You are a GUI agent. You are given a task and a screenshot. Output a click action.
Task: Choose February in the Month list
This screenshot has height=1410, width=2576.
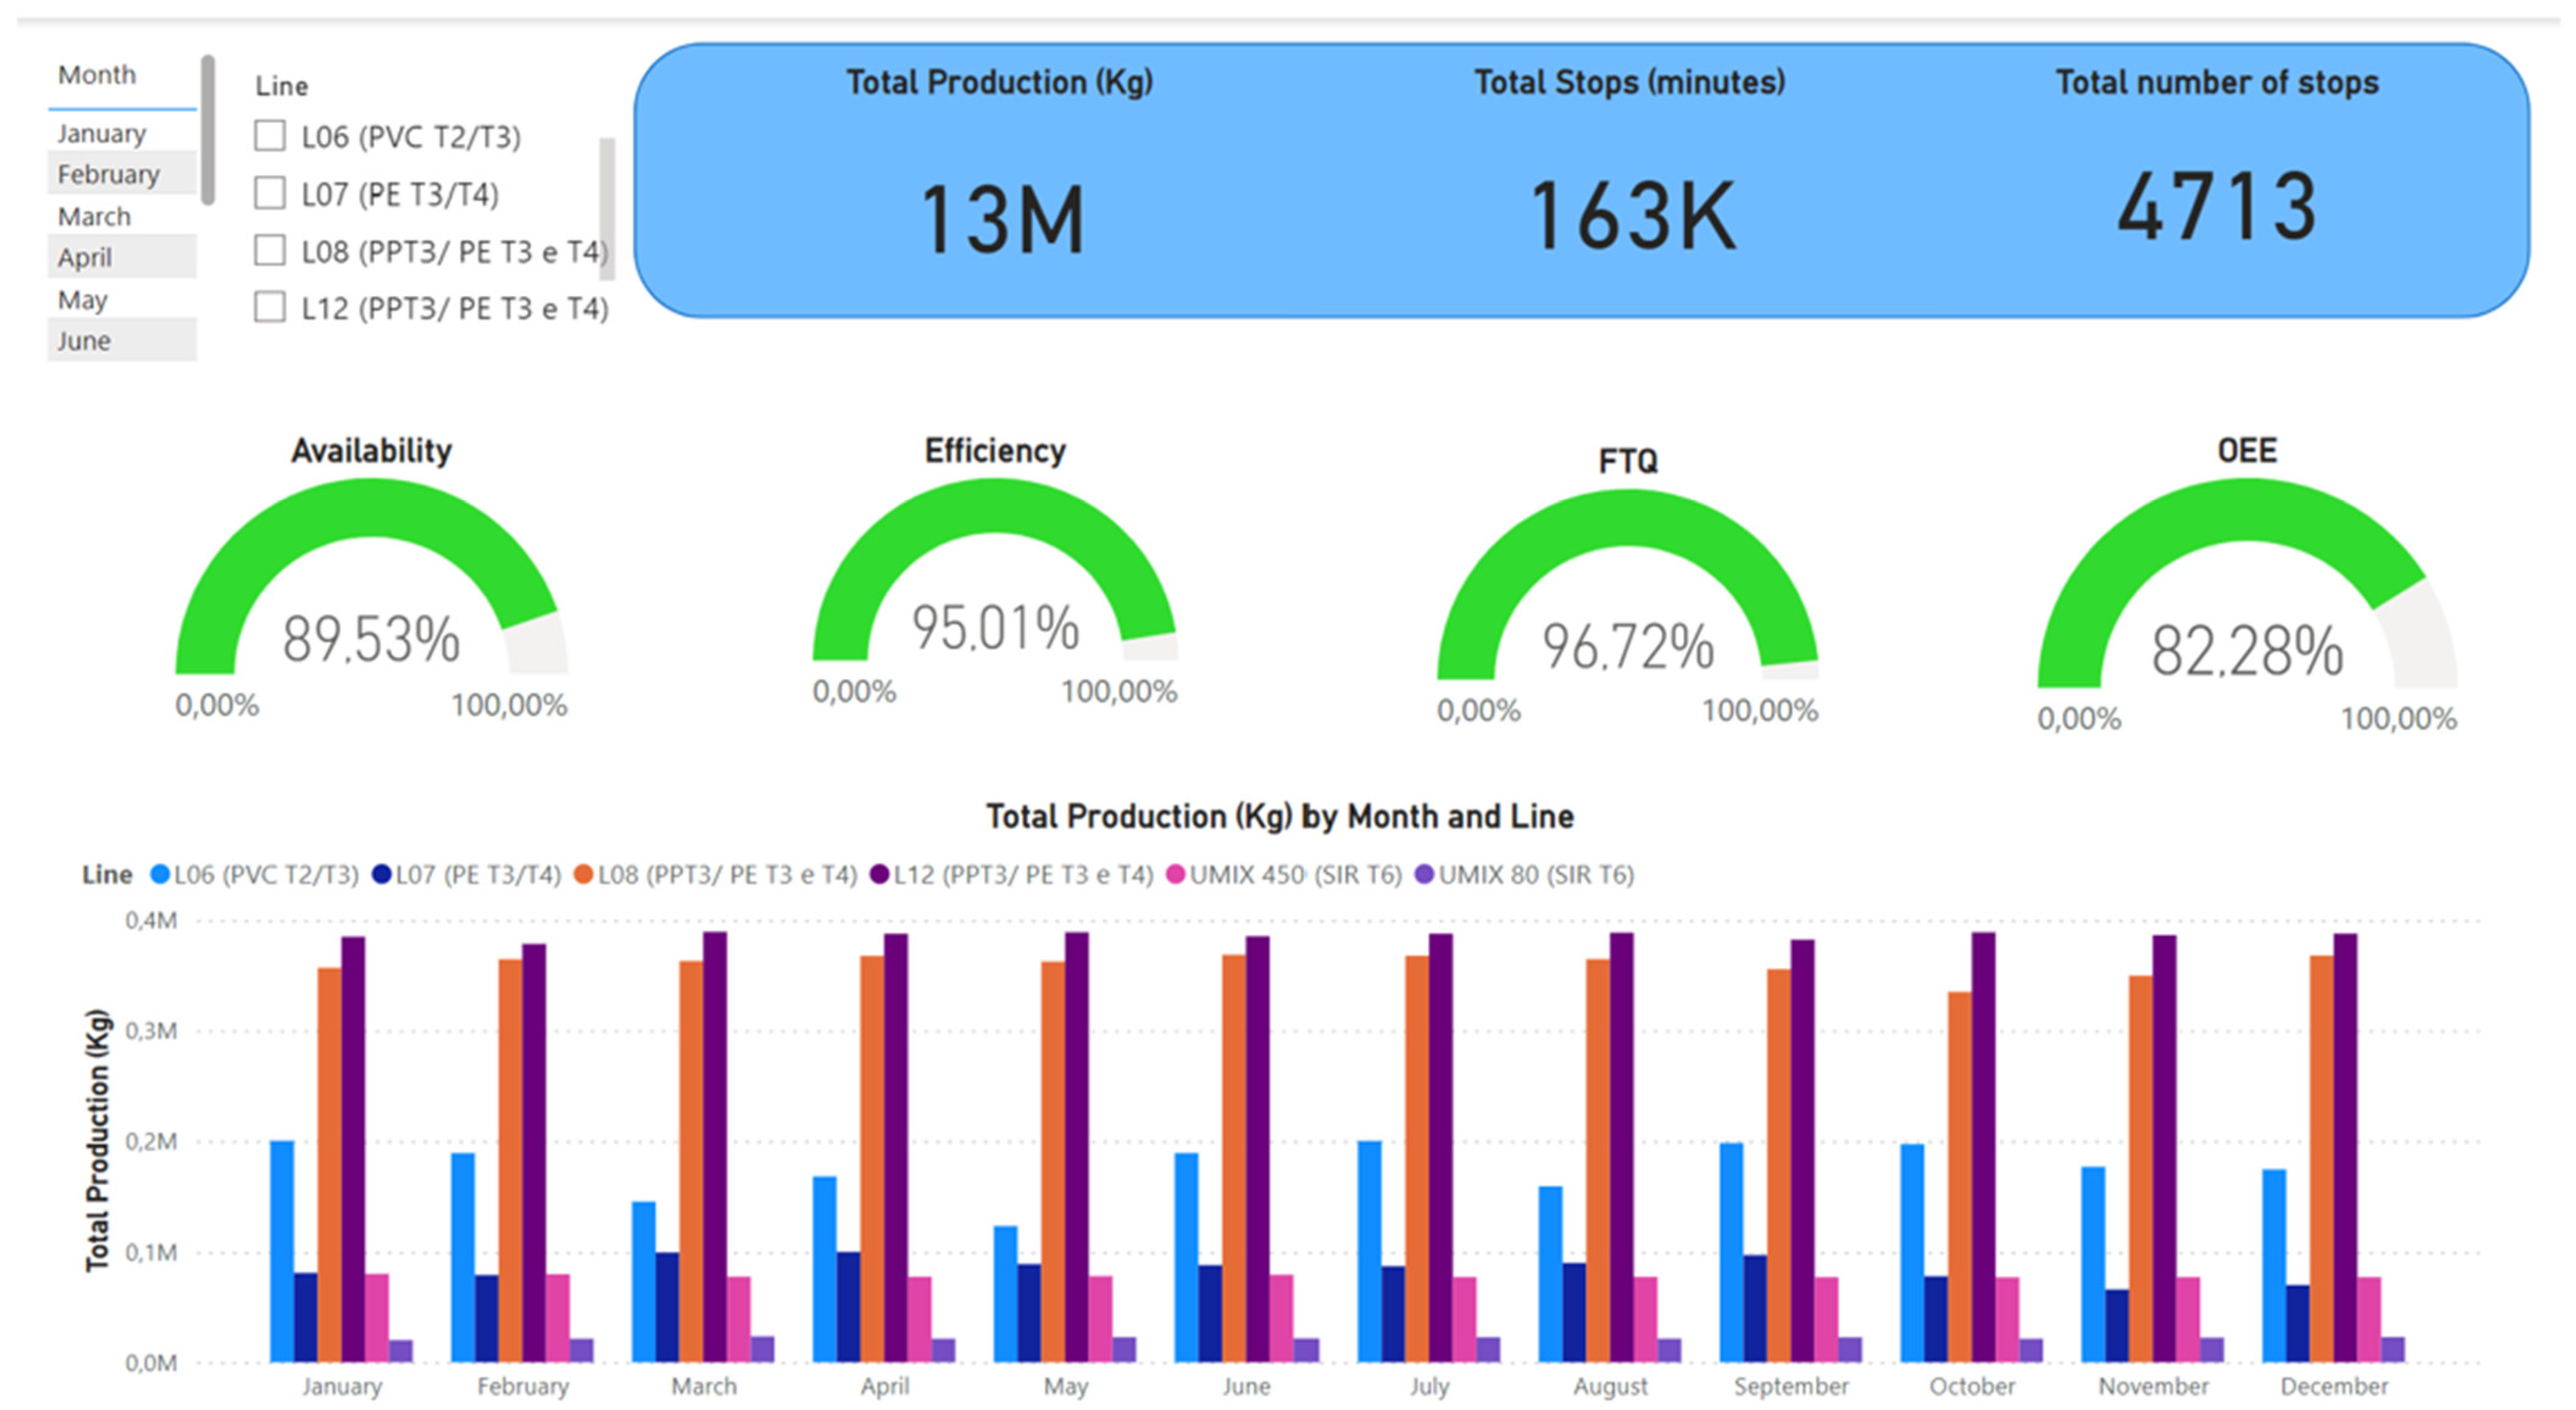(x=108, y=174)
